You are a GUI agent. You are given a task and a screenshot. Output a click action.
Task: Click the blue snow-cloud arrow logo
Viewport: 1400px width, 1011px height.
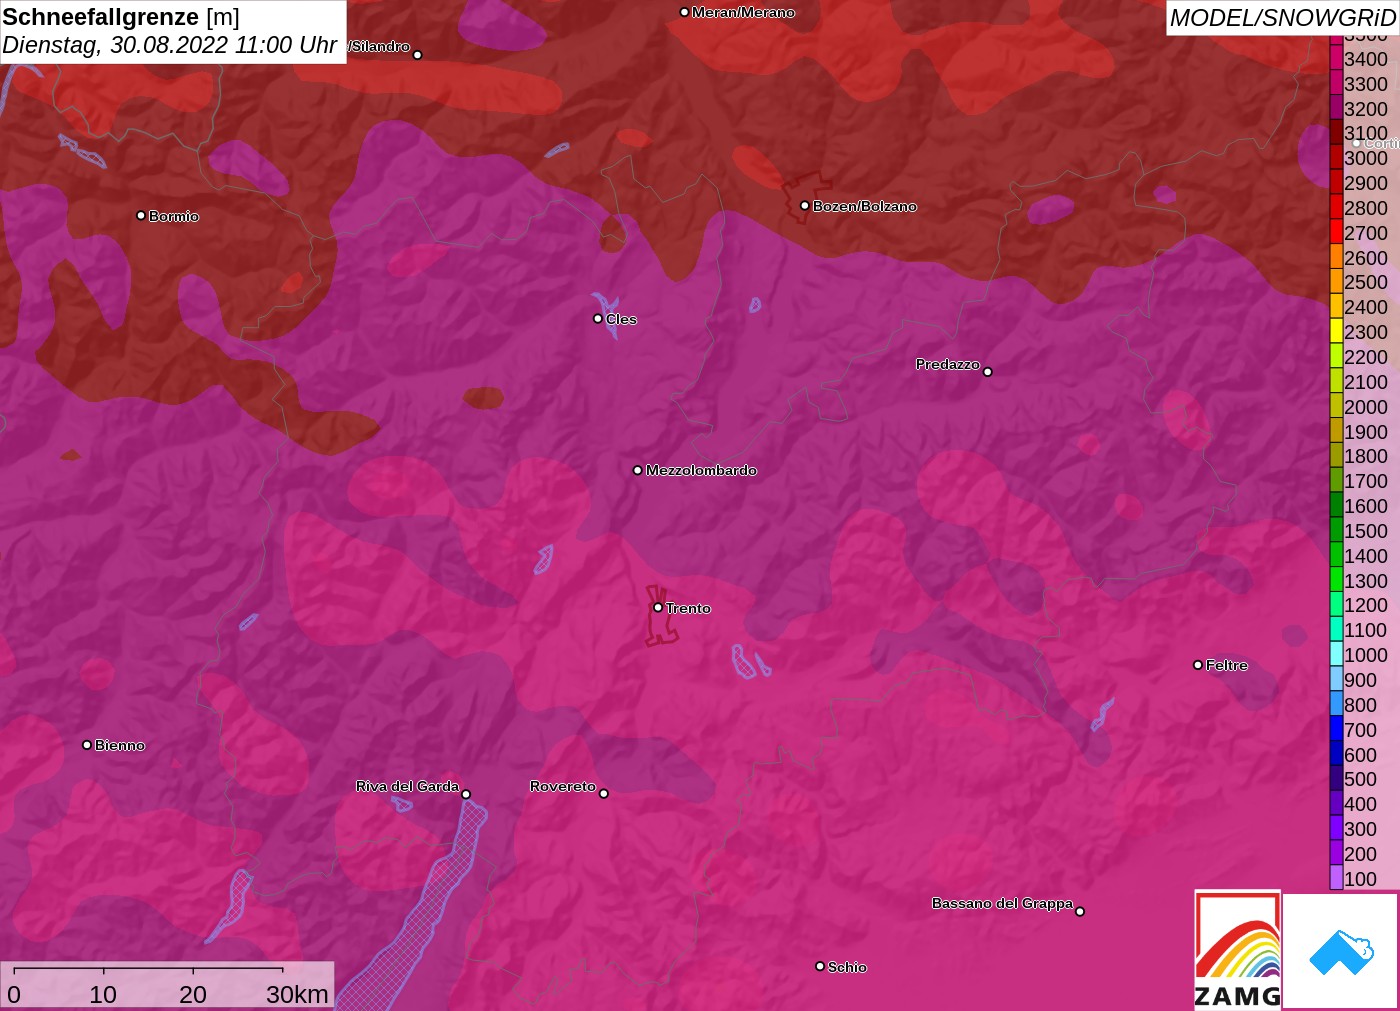pyautogui.click(x=1341, y=951)
